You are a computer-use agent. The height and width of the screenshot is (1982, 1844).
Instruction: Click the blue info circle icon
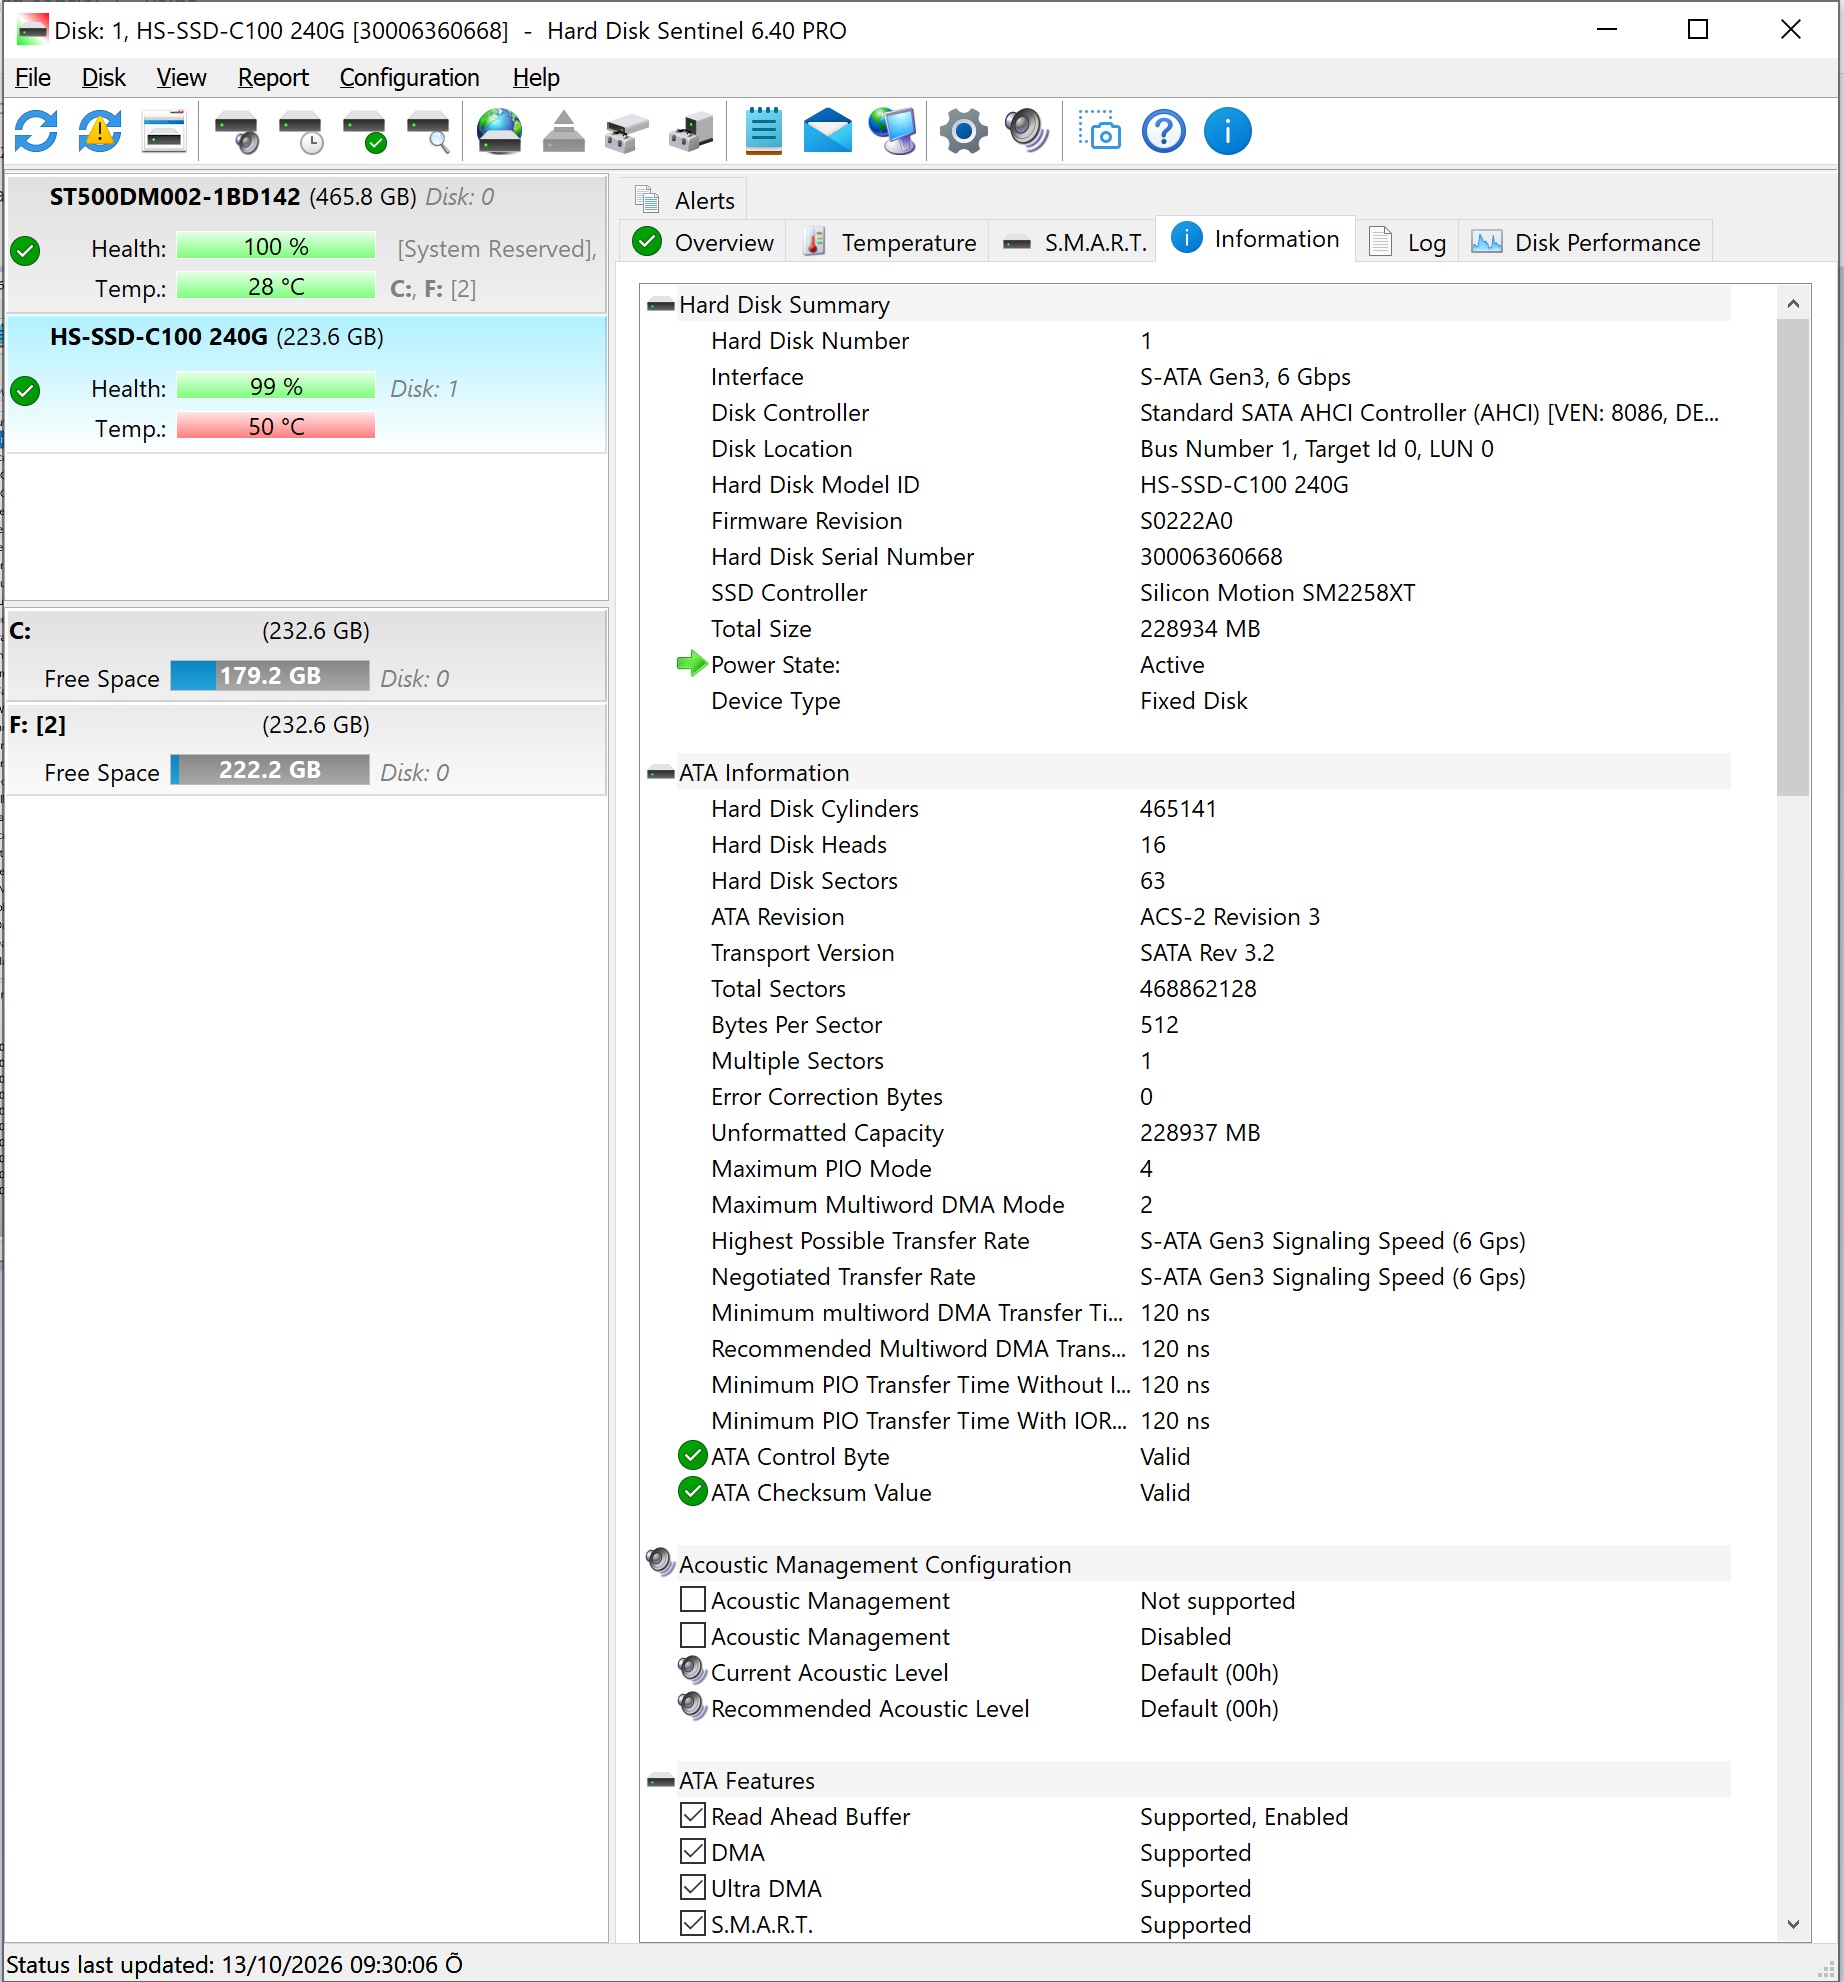coord(1228,131)
